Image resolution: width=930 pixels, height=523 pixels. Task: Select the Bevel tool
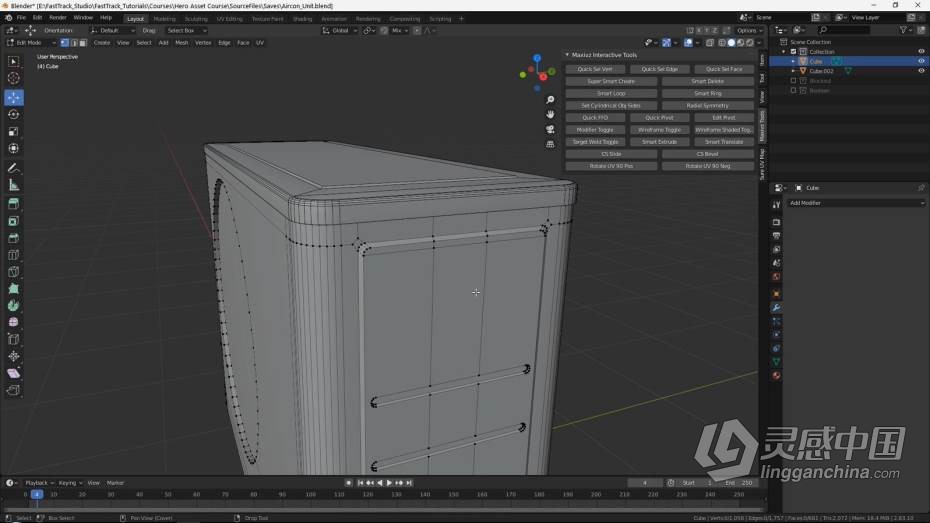pyautogui.click(x=14, y=238)
